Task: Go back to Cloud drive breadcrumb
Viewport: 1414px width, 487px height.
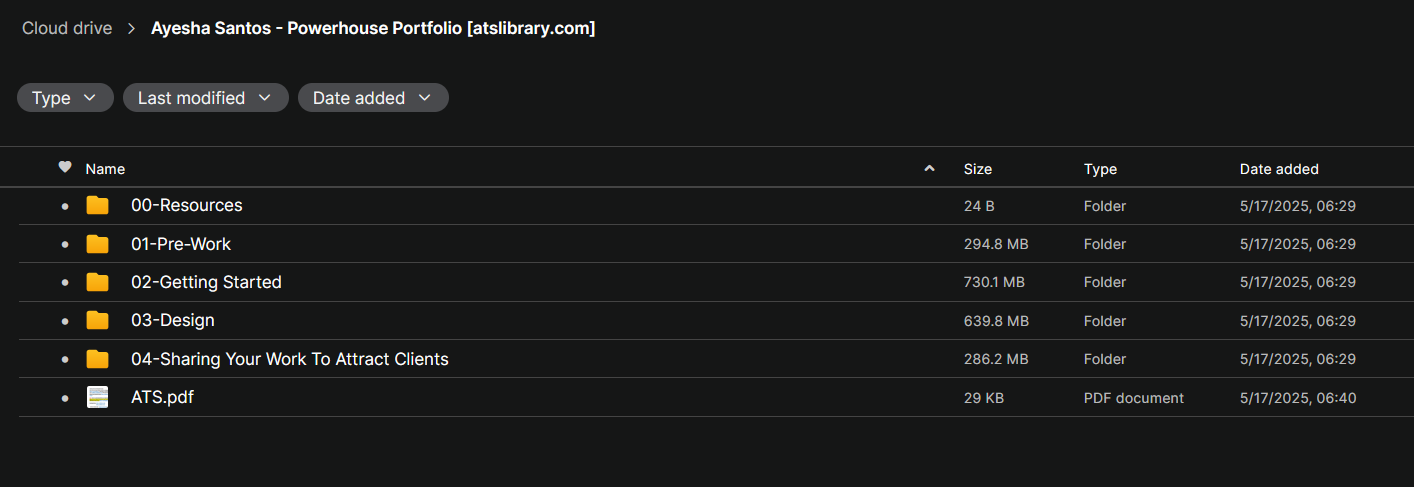Action: pyautogui.click(x=67, y=28)
